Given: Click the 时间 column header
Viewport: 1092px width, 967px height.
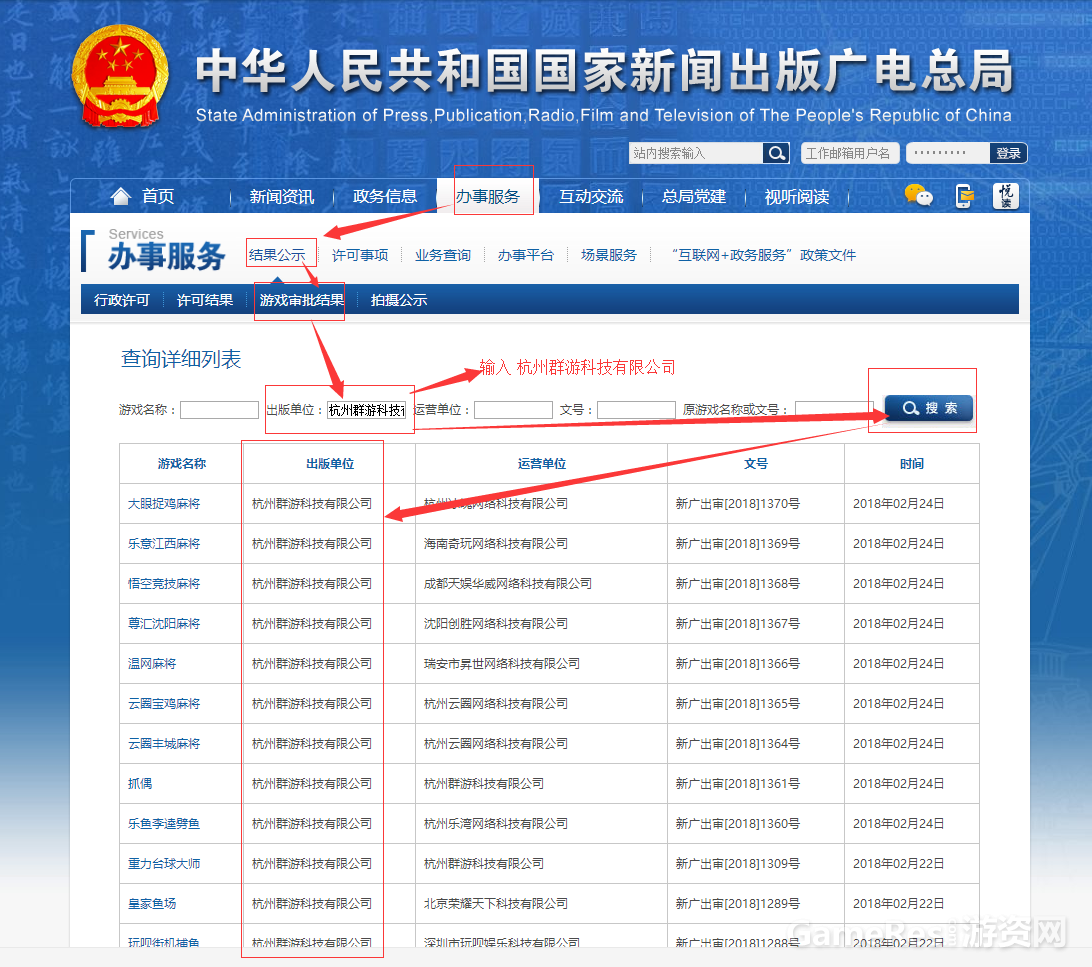Looking at the screenshot, I should point(912,464).
